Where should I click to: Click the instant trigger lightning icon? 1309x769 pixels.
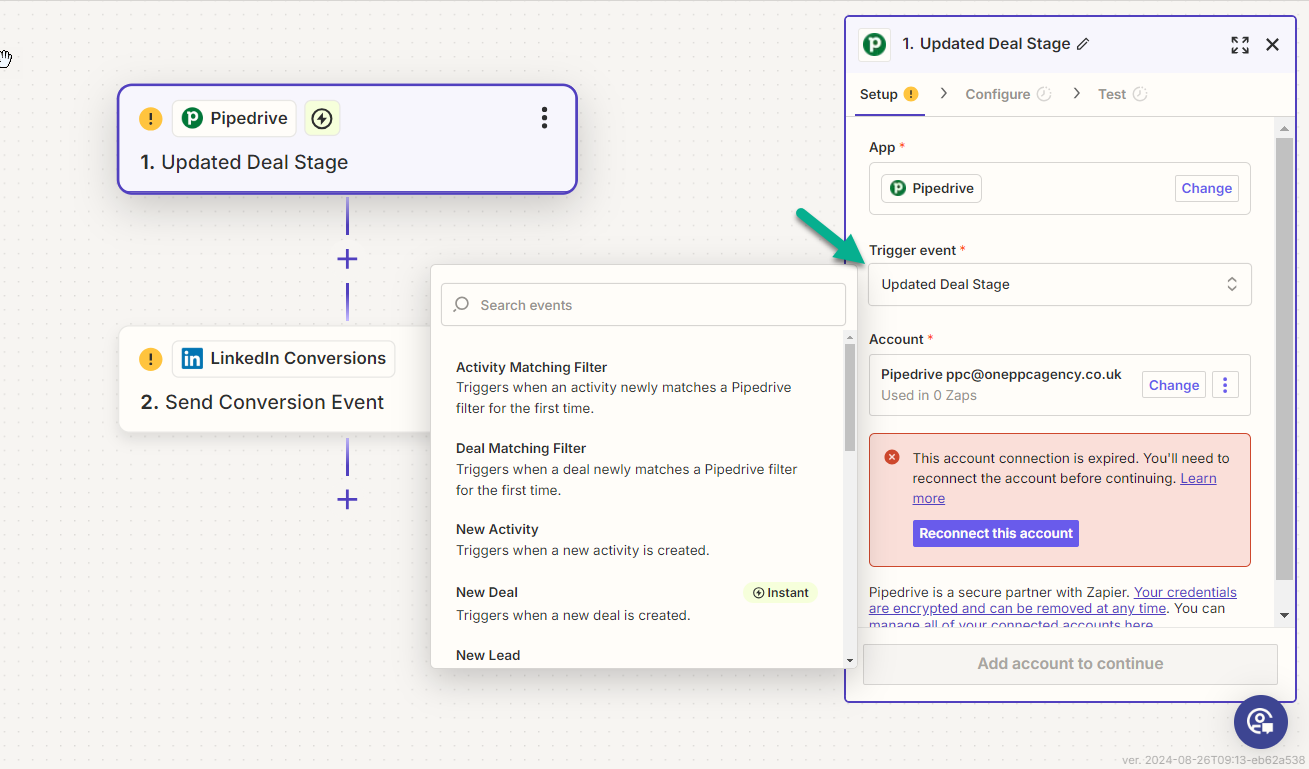click(x=322, y=118)
